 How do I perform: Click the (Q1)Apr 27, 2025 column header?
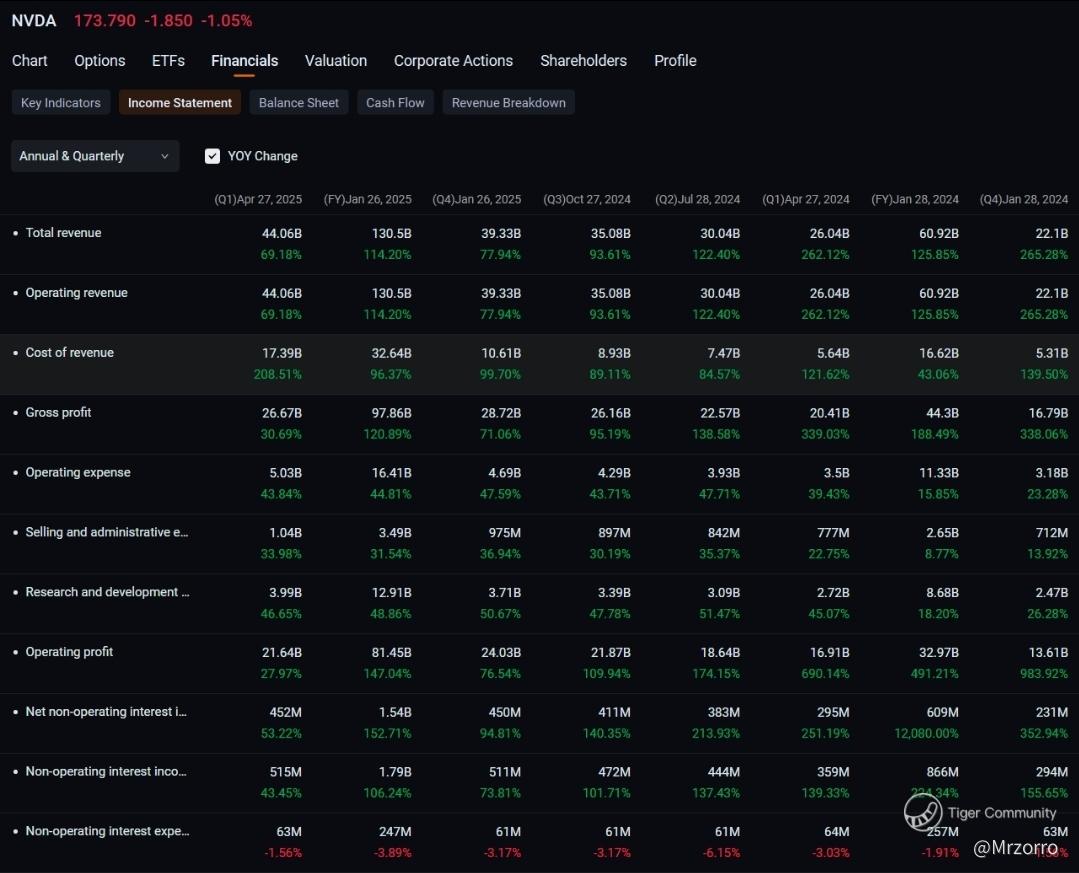[x=258, y=200]
